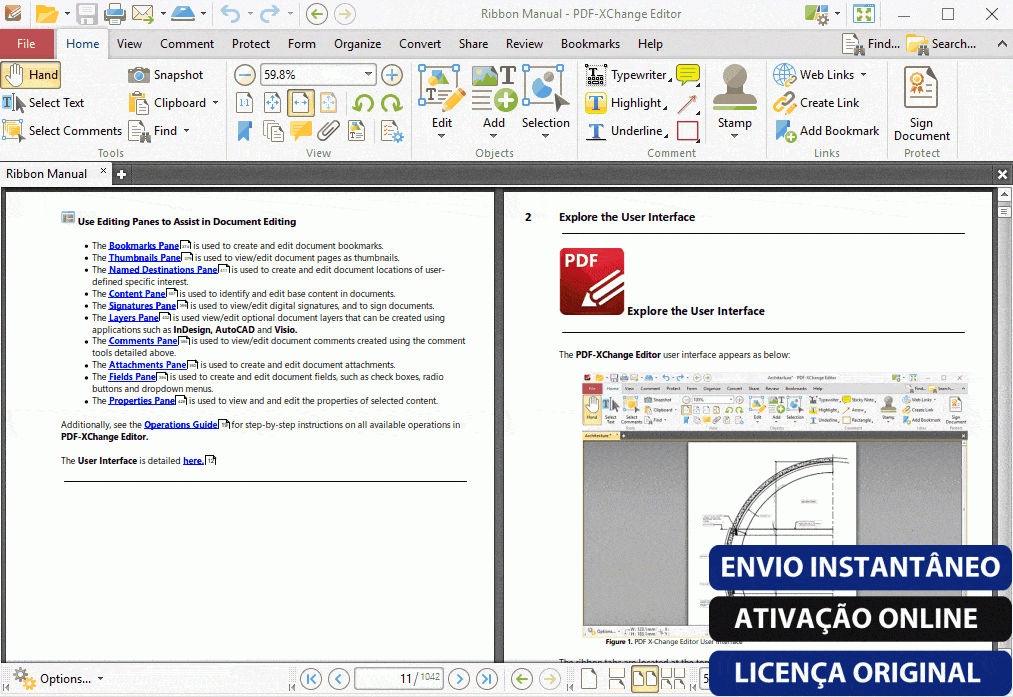Select the Hand tool
Viewport: 1013px width, 697px height.
pos(31,75)
